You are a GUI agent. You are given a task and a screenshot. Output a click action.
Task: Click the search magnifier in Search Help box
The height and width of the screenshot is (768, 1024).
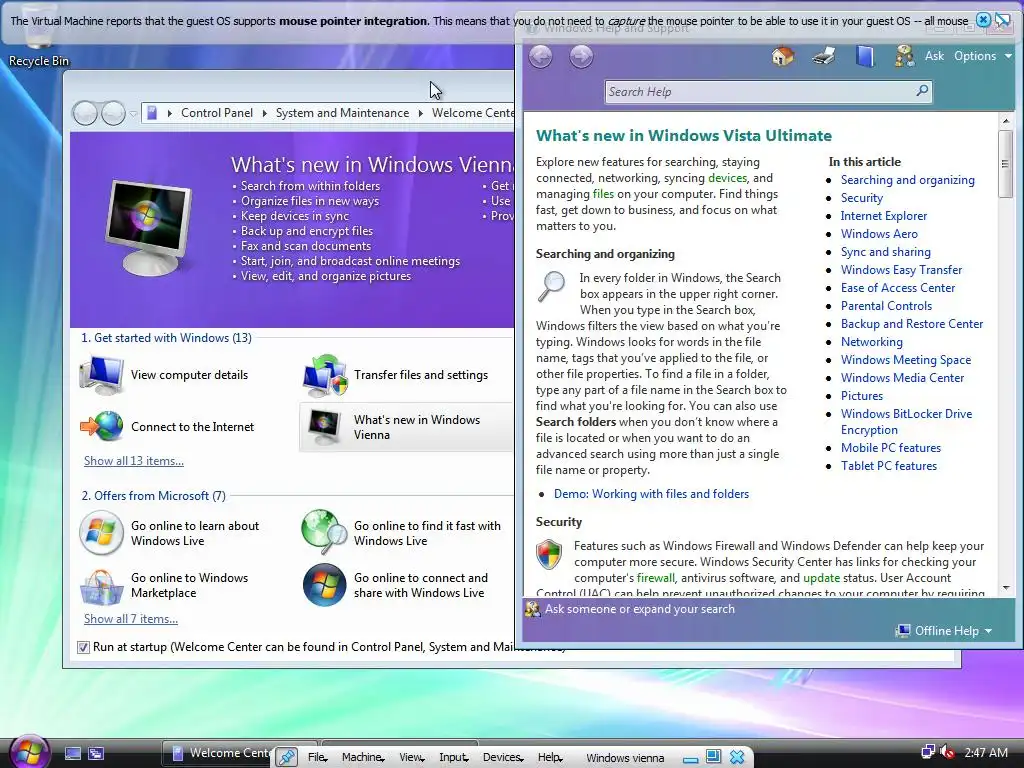[x=922, y=91]
